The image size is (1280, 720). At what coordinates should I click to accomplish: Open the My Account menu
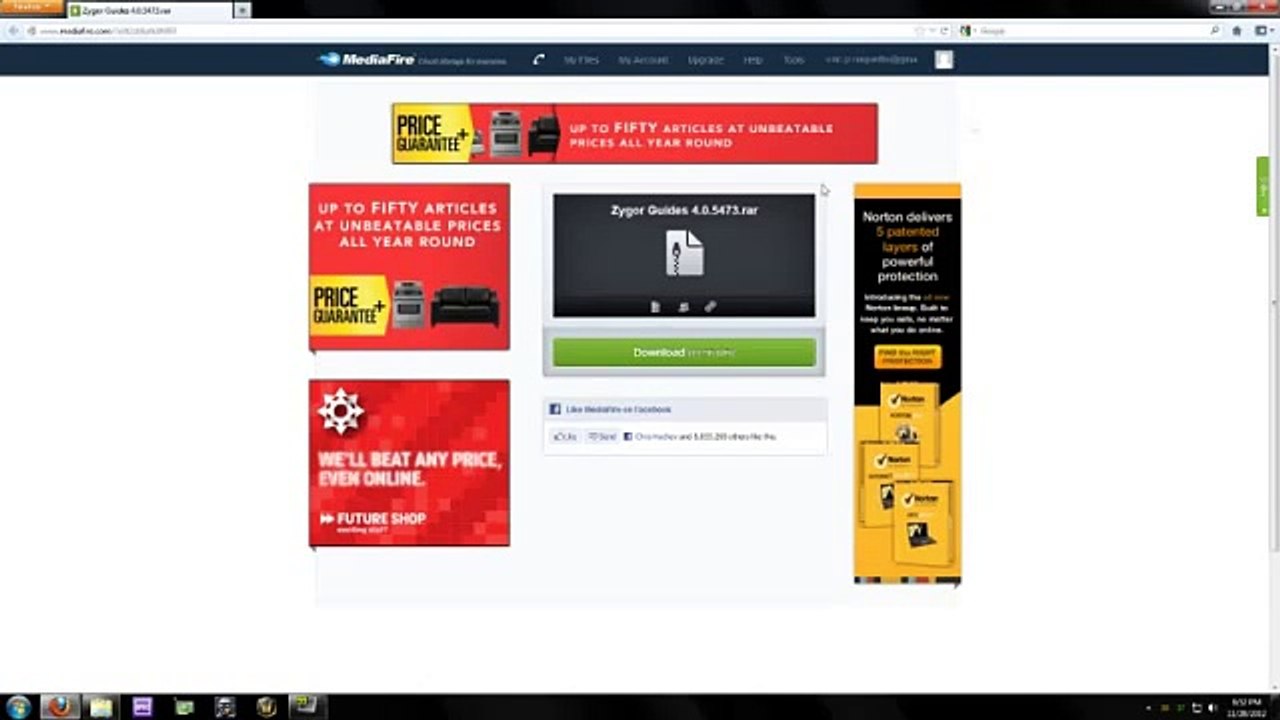tap(642, 60)
